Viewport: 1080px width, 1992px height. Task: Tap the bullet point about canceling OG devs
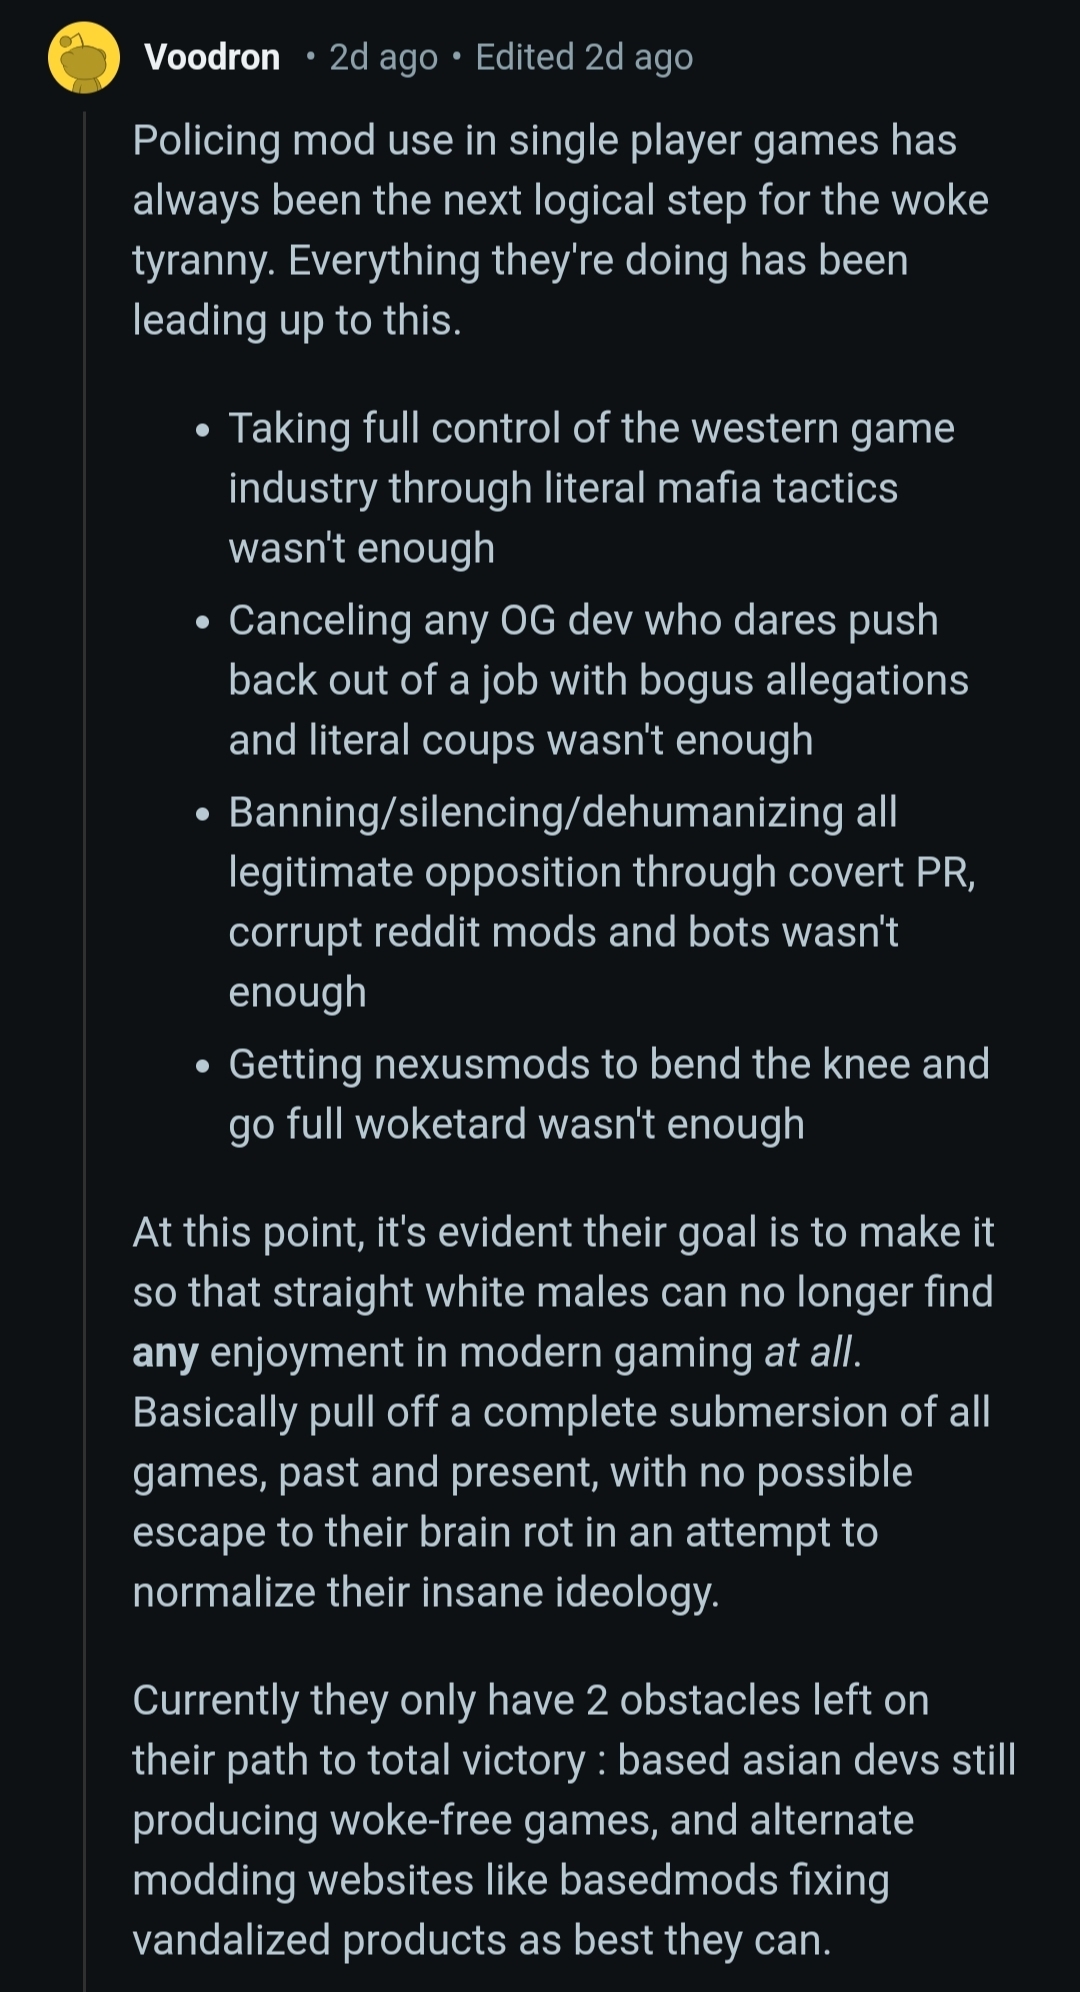598,680
